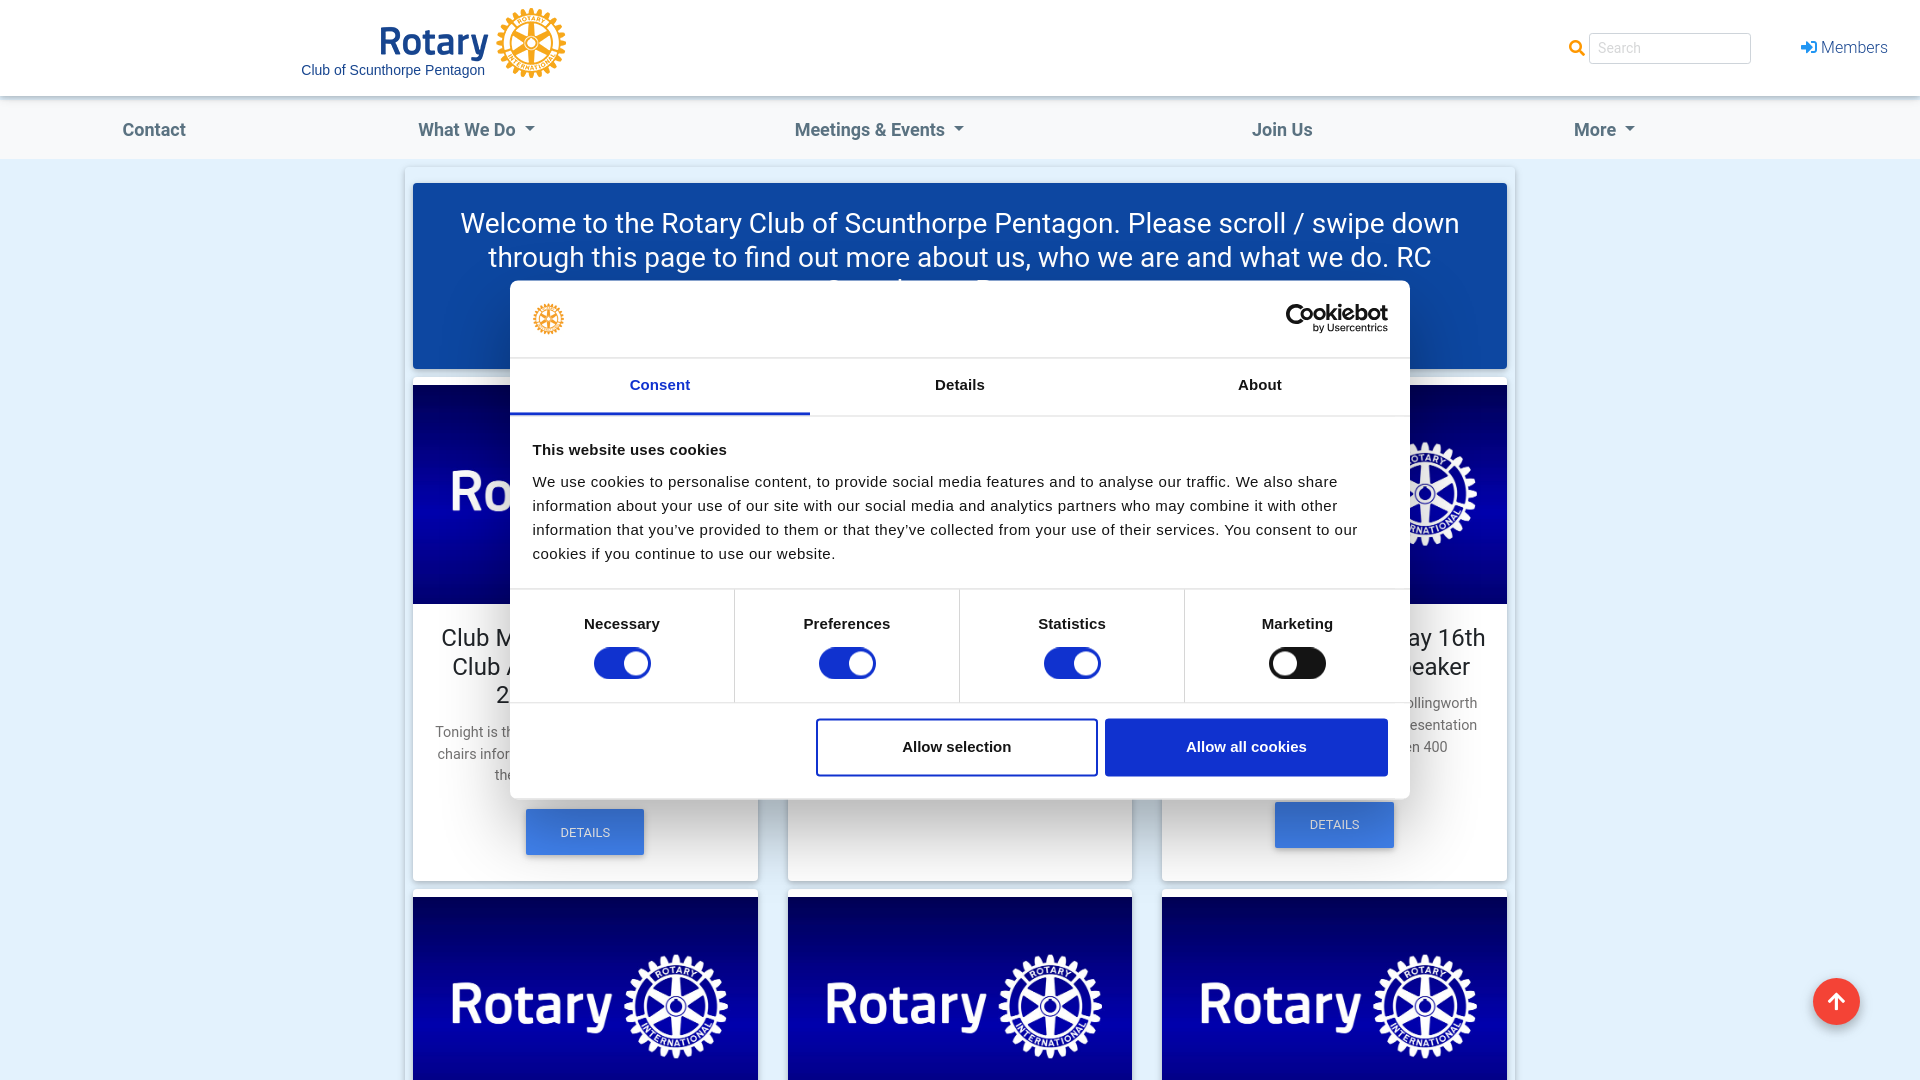Screen dimensions: 1920x1080
Task: Expand the What We Do menu
Action: pos(476,130)
